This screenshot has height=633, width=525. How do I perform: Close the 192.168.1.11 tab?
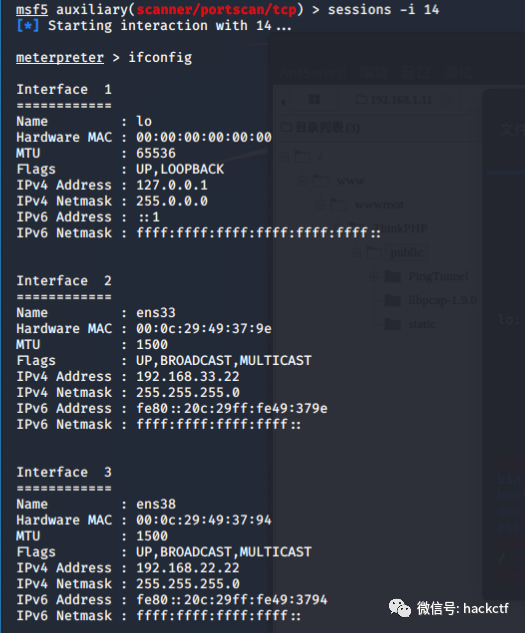click(447, 100)
